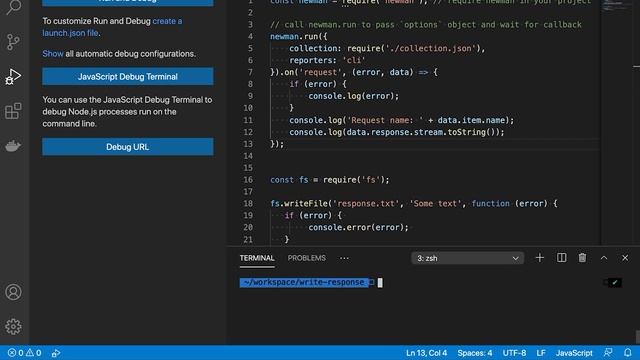
Task: Click "reporters: 'cli'" on line 6
Action: (327, 60)
